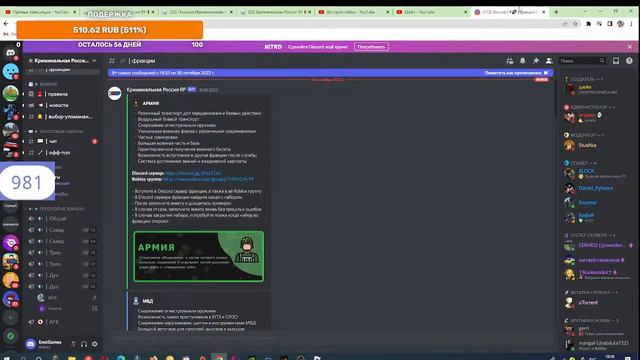Click the 981 counter bubble
Image resolution: width=640 pixels, height=360 pixels.
(x=27, y=182)
